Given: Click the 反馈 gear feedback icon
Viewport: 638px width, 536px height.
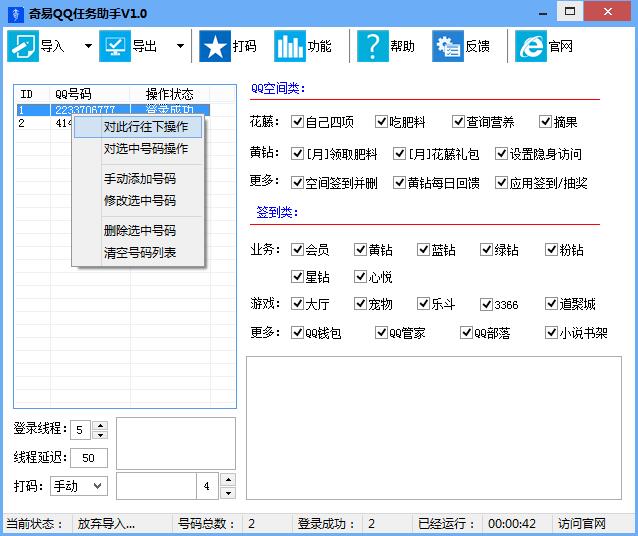Looking at the screenshot, I should pyautogui.click(x=447, y=47).
